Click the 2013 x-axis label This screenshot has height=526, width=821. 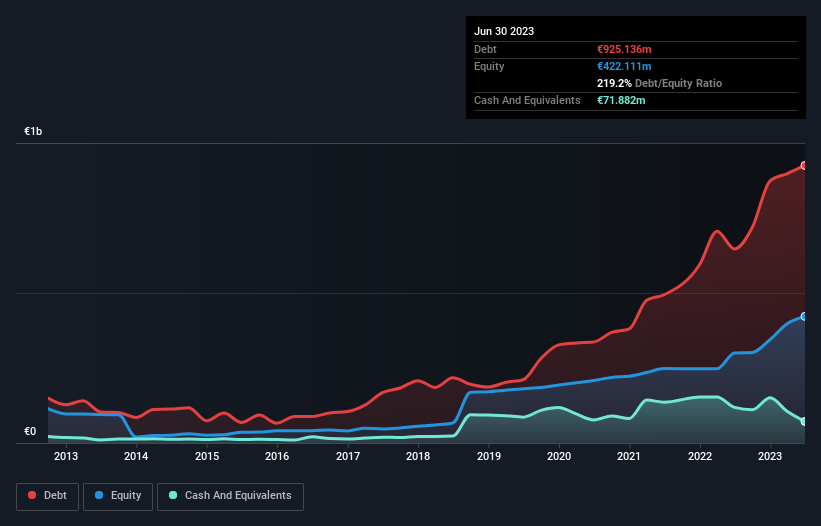(66, 456)
